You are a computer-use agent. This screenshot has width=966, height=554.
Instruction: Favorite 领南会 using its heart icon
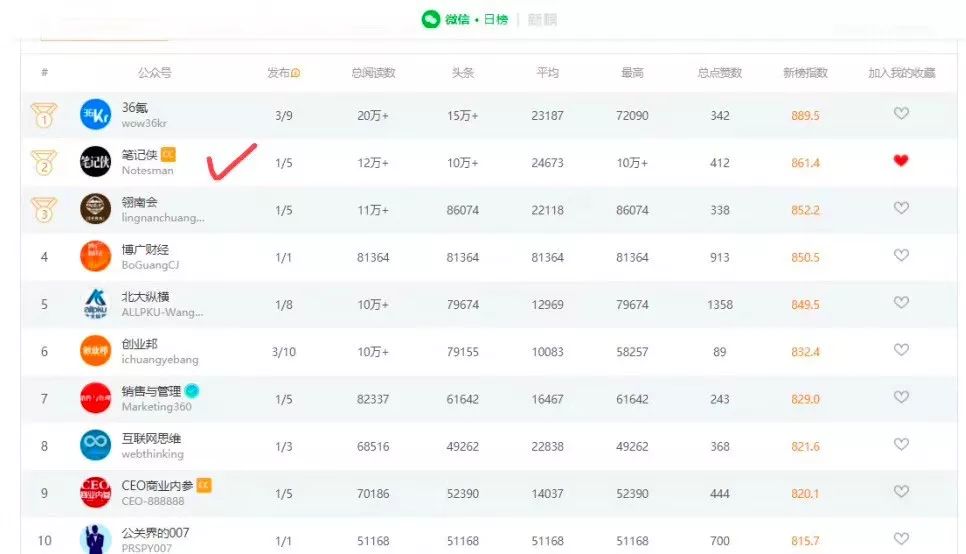(901, 208)
